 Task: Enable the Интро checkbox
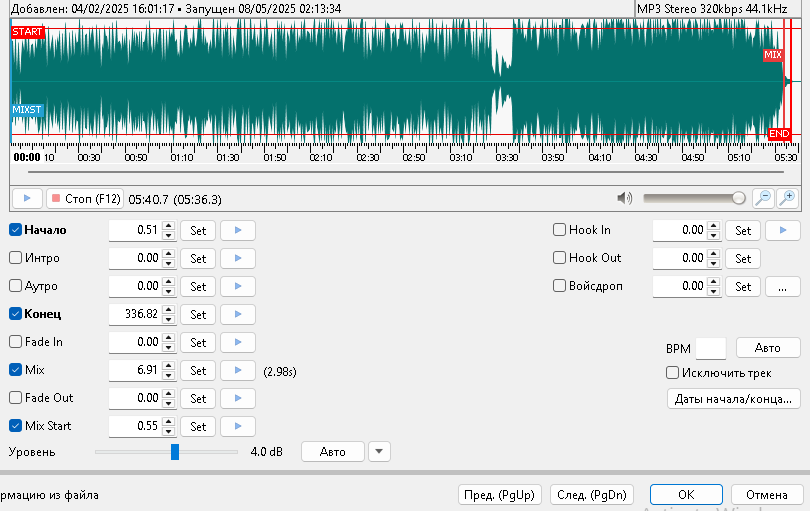click(15, 258)
